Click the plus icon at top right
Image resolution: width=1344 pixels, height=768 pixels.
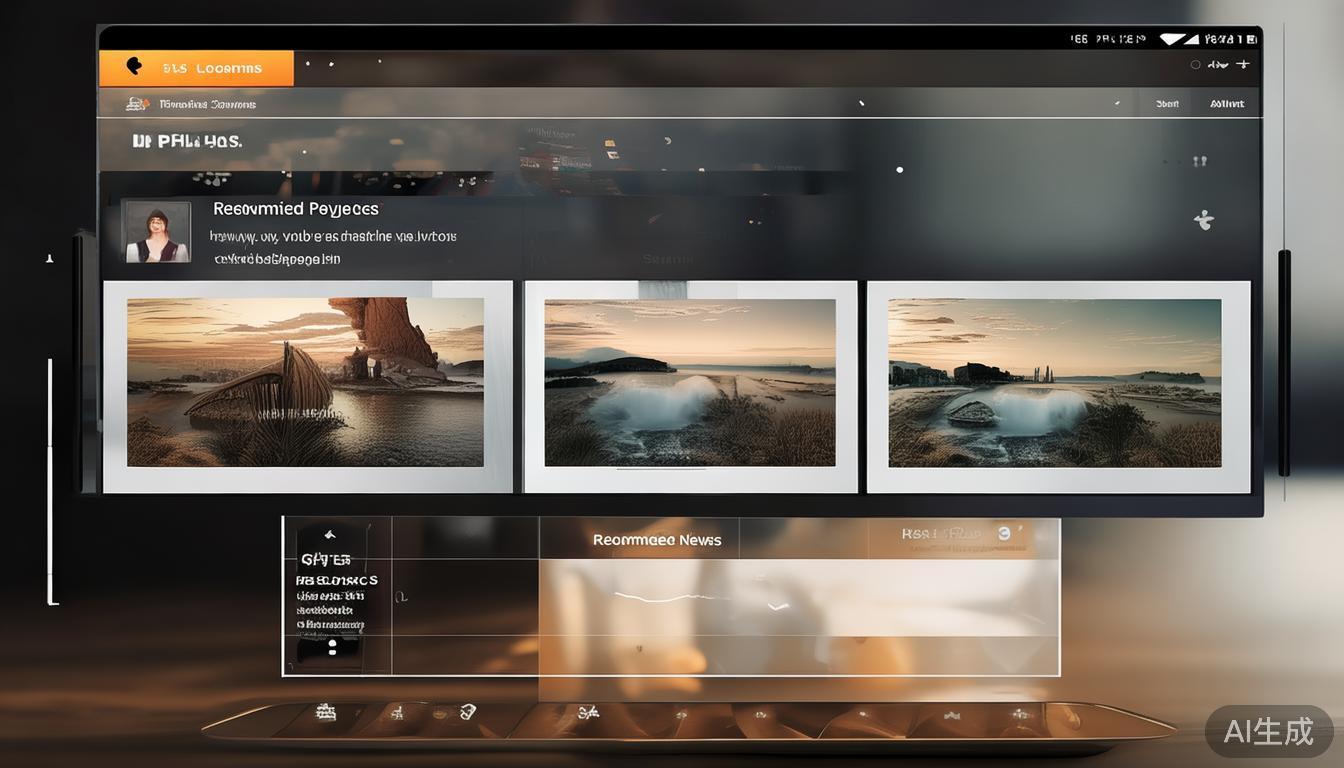[x=1243, y=64]
